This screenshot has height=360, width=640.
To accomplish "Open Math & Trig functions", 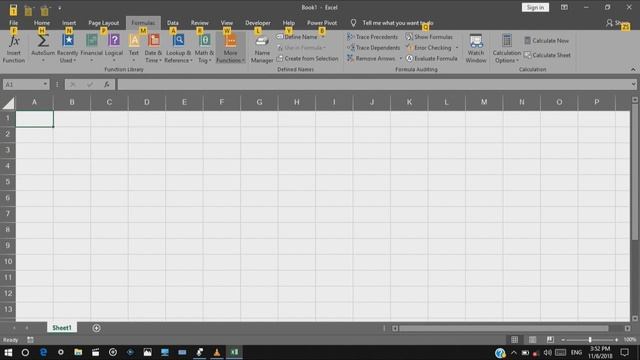I will (204, 48).
